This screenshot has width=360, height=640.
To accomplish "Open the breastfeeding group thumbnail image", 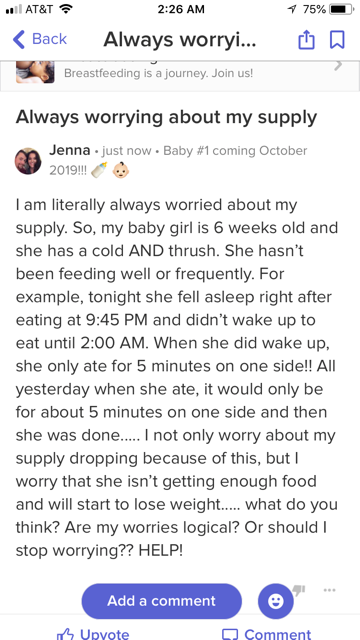I will (35, 72).
